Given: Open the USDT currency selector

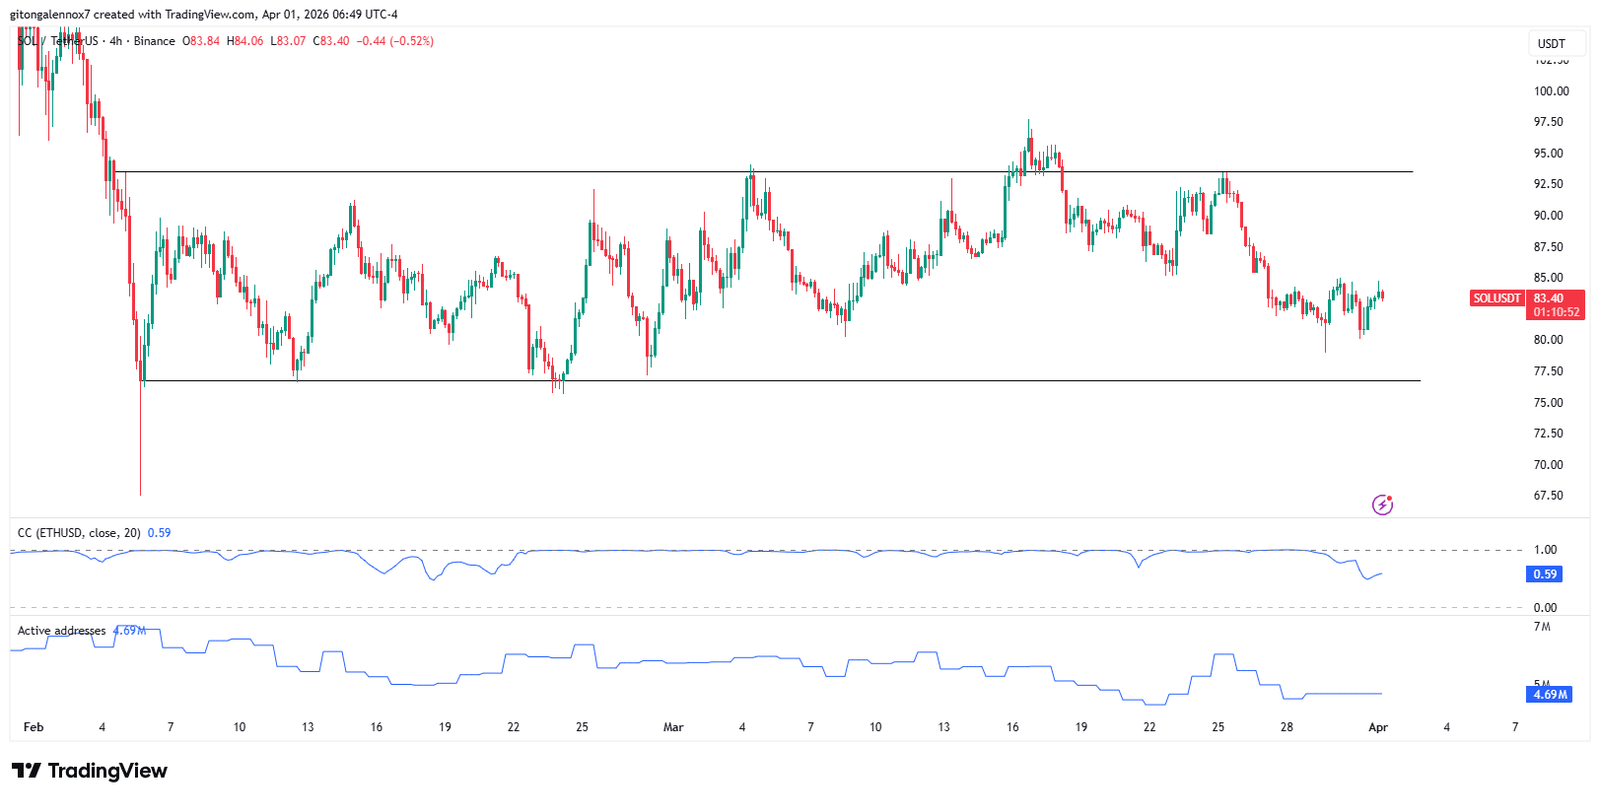Looking at the screenshot, I should [x=1551, y=44].
